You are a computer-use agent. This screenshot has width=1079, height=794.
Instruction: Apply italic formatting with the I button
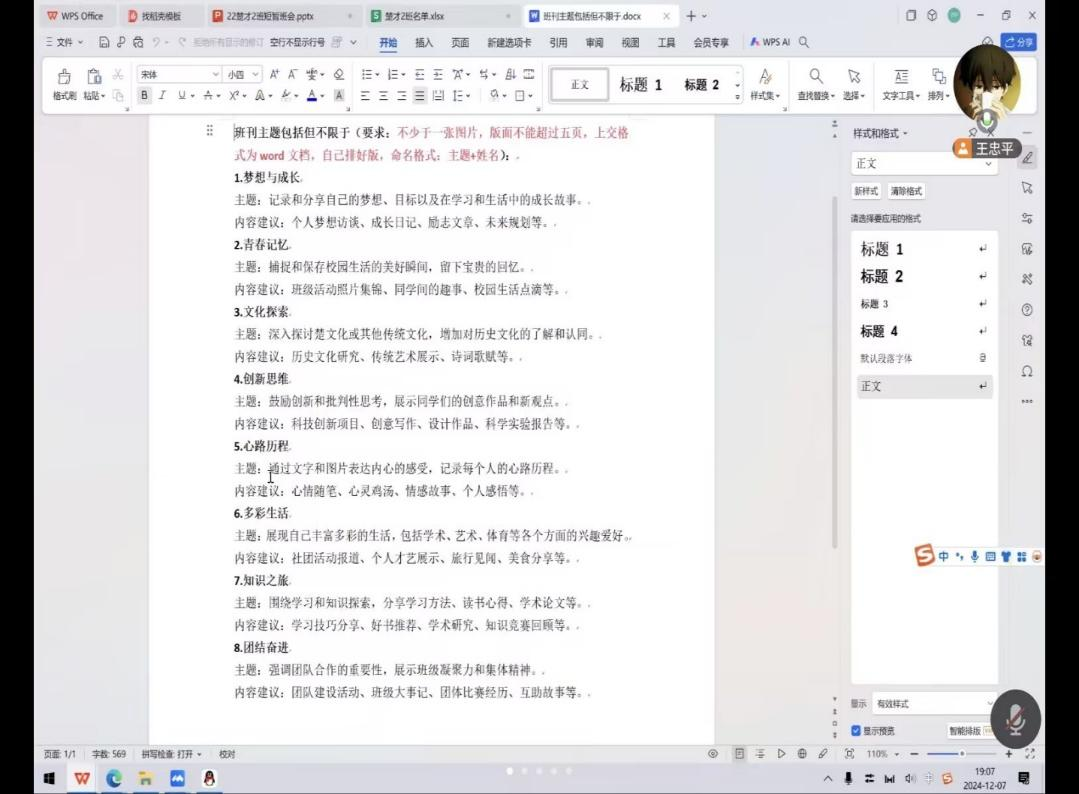(162, 96)
